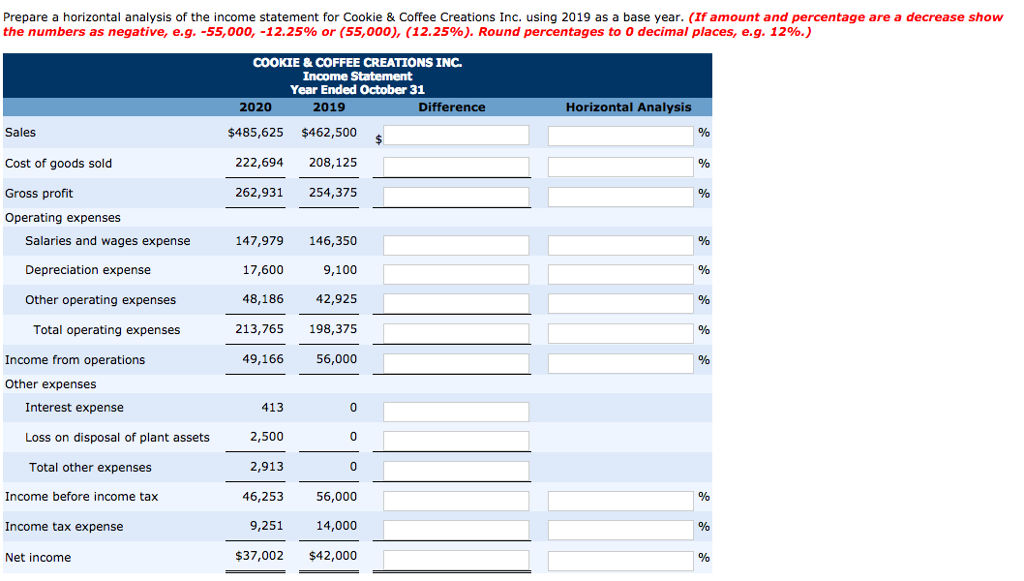This screenshot has height=581, width=1024.
Task: Click the Income before income tax percentage field
Action: point(620,500)
